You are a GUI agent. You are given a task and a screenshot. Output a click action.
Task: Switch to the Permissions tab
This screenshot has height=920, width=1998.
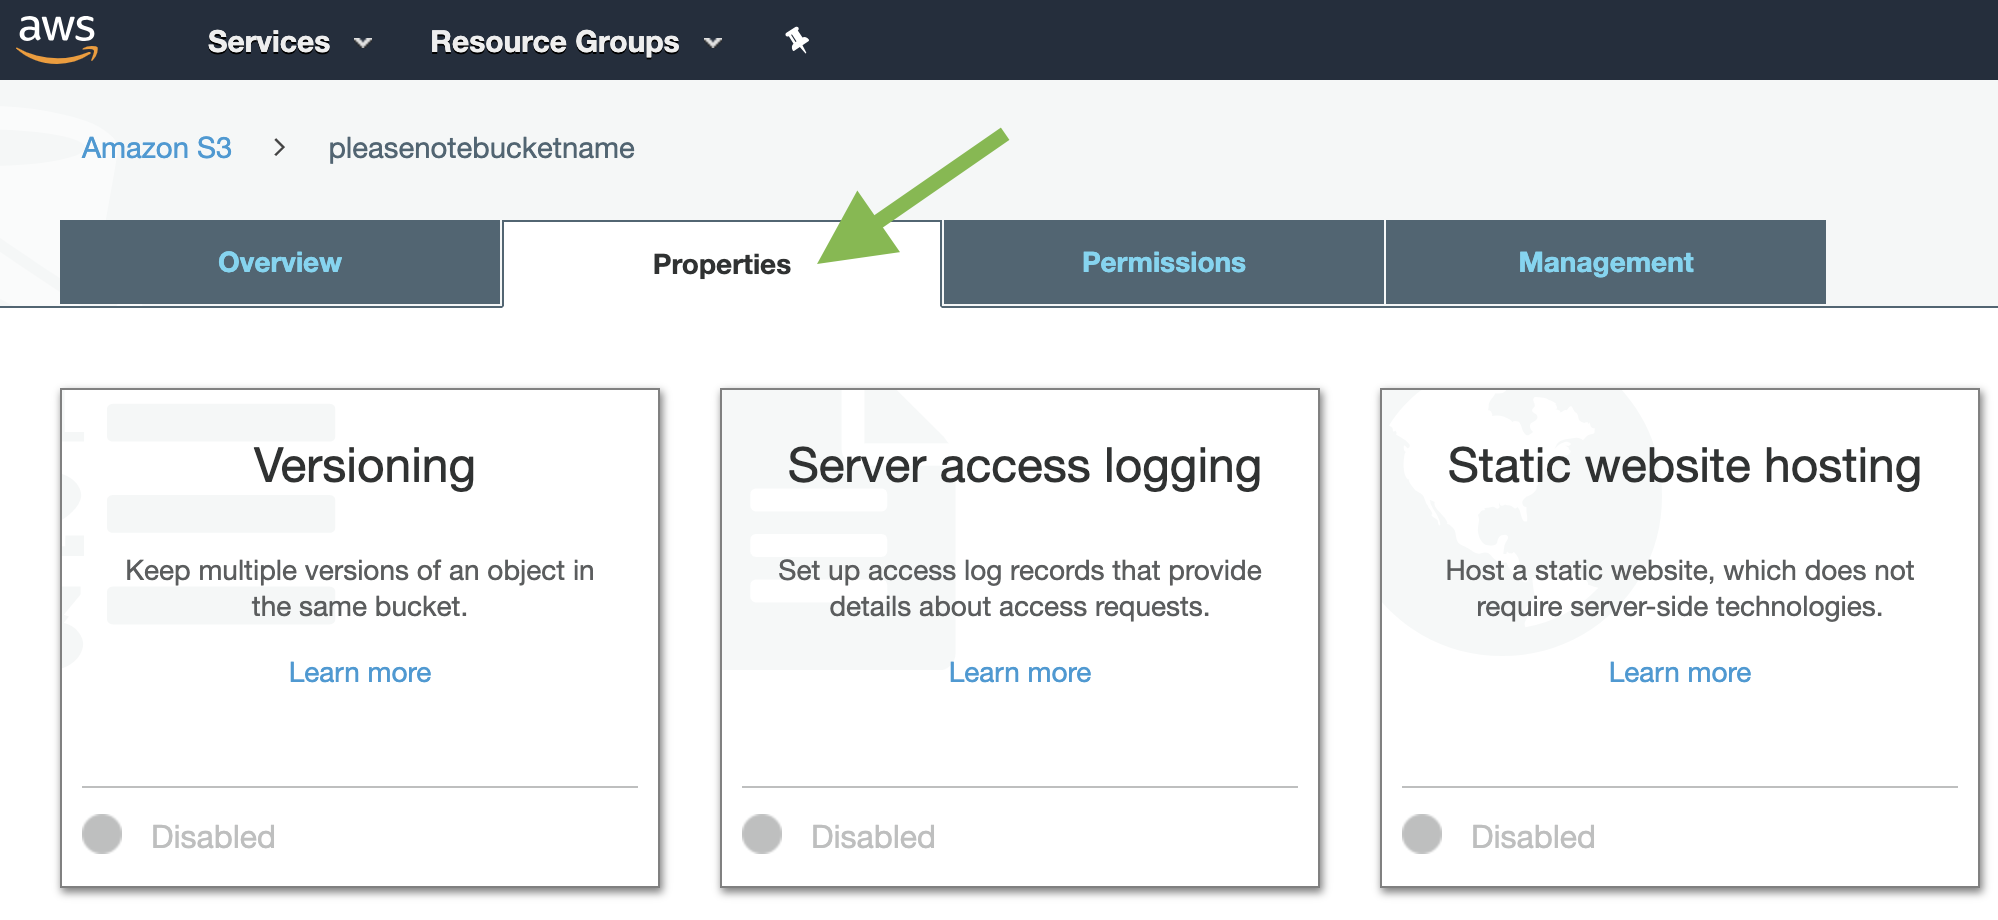coord(1162,262)
